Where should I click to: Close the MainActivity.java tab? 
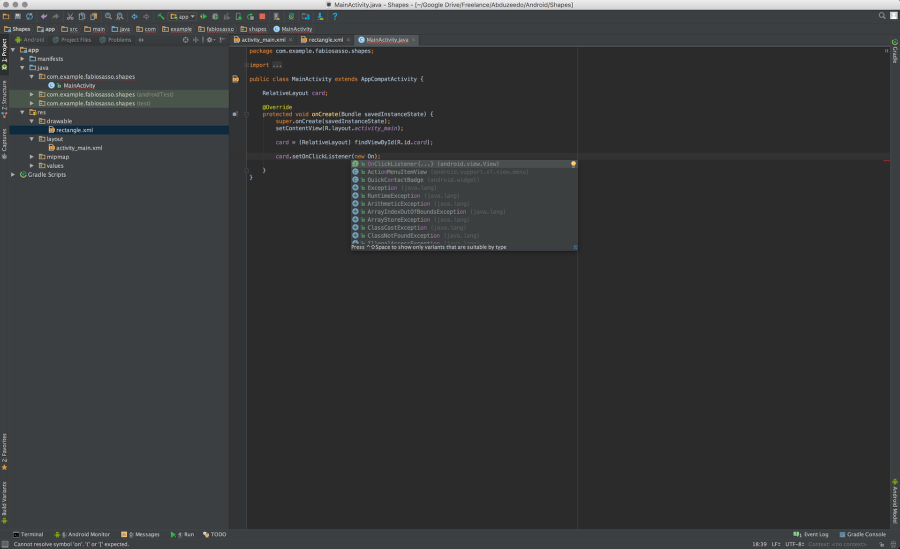click(413, 40)
